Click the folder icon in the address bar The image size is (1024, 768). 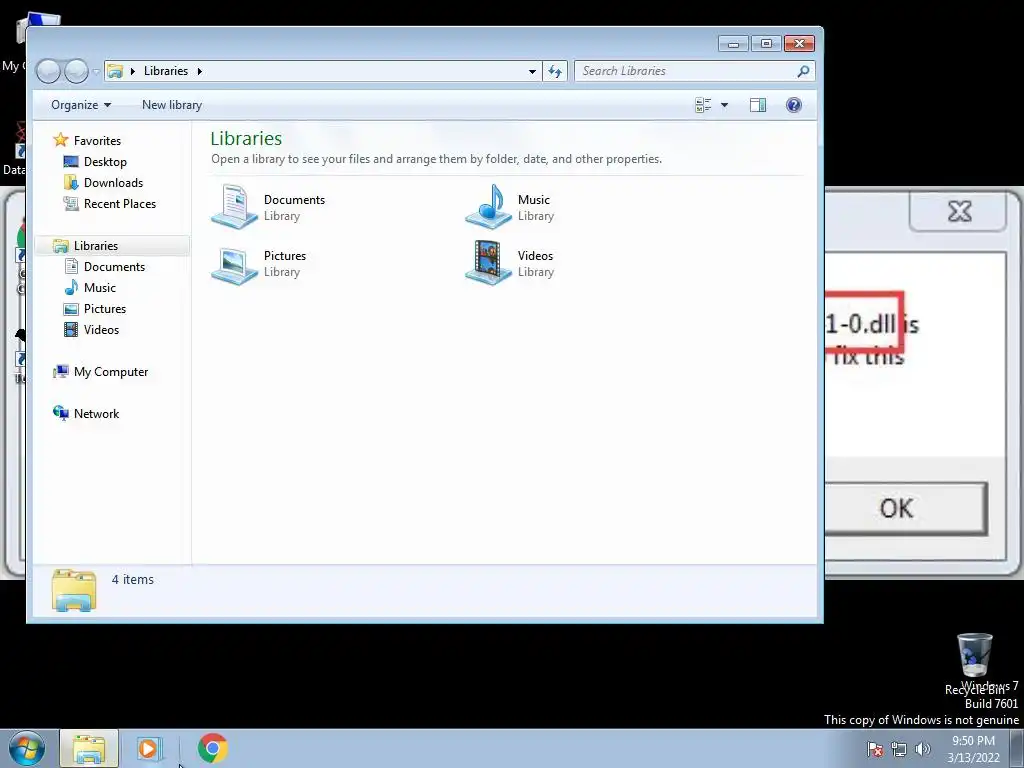(115, 71)
